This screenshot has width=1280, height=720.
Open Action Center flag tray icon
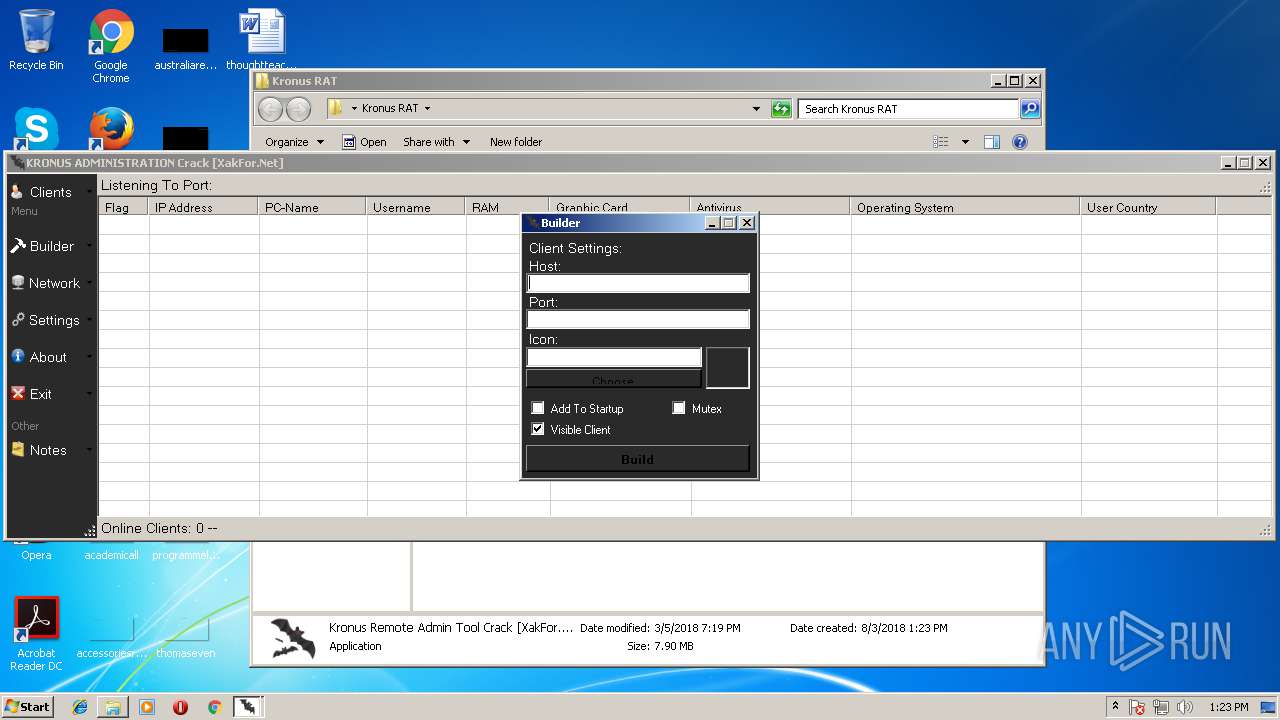pos(1137,707)
